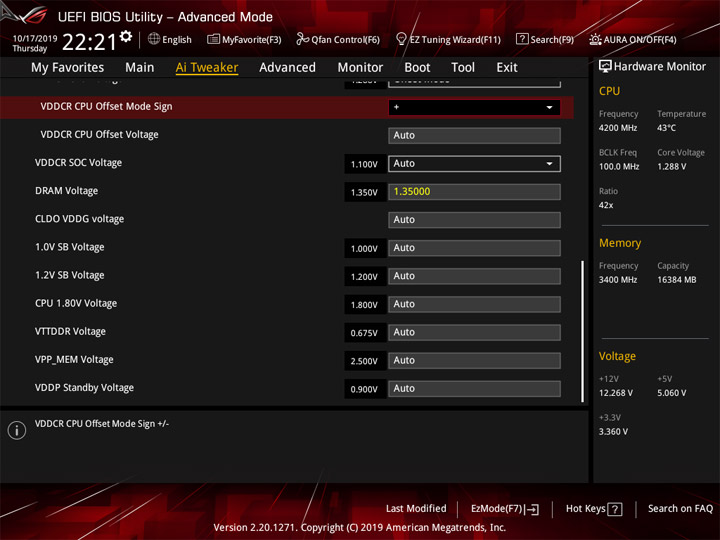This screenshot has height=540, width=720.
Task: Select VPP_MEM Voltage label
Action: 74,360
